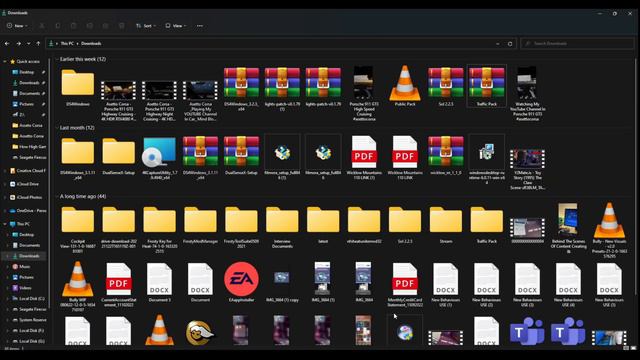Click the Copy icon in the toolbar
This screenshot has height=360, width=640.
click(58, 26)
